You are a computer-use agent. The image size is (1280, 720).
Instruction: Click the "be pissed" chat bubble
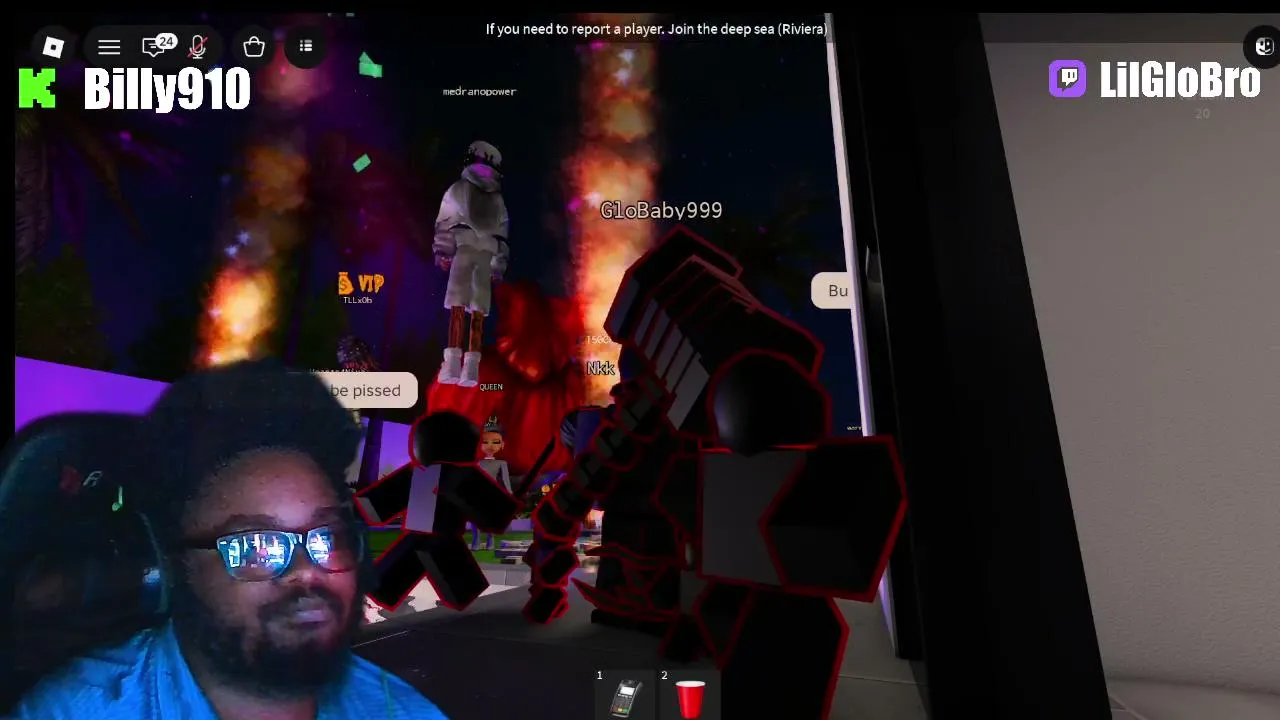click(x=365, y=390)
